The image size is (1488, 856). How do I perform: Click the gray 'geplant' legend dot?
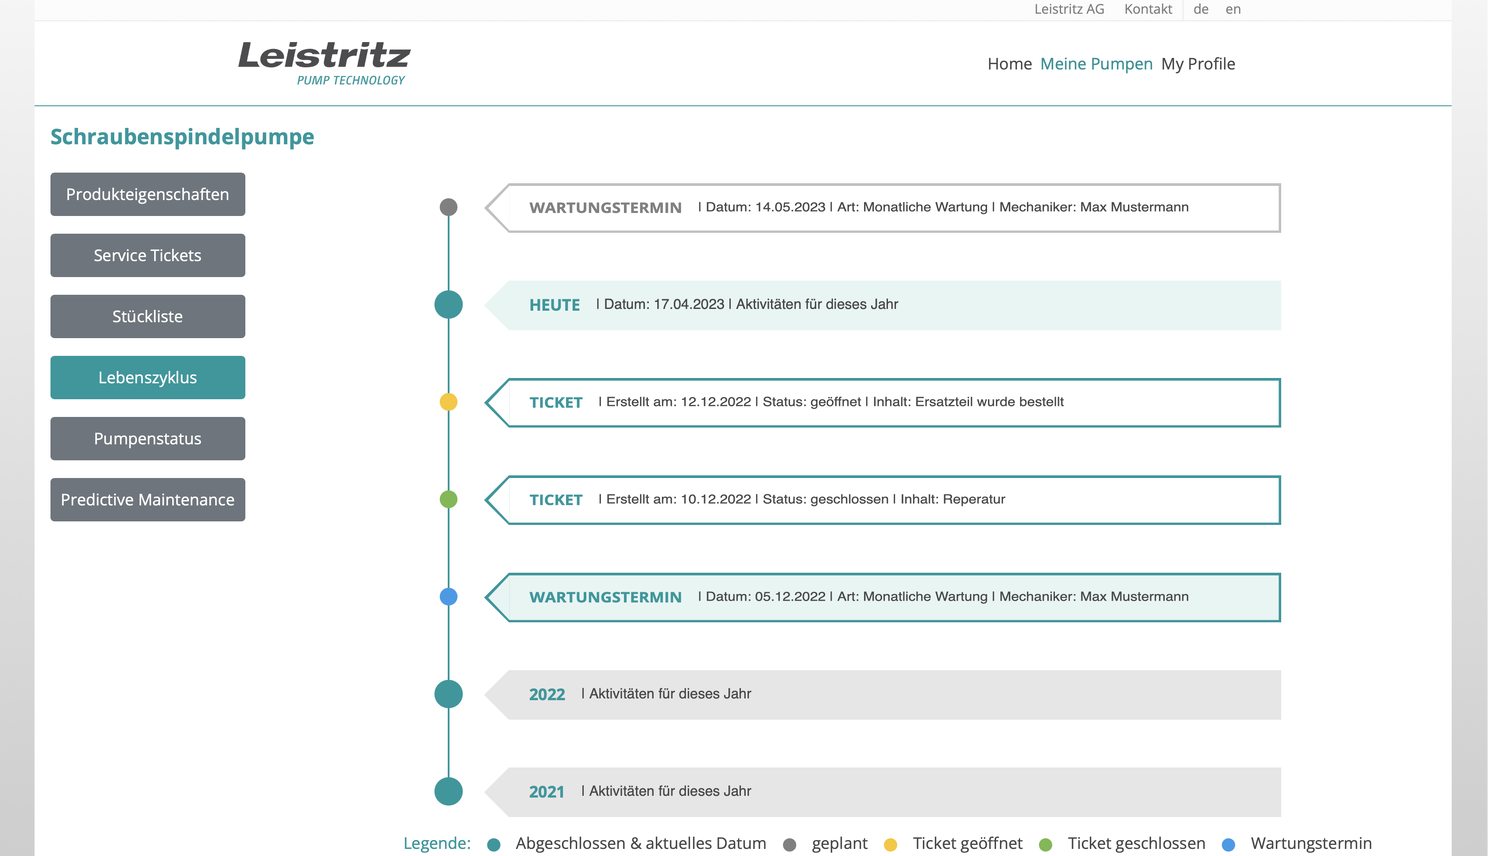[x=790, y=845]
